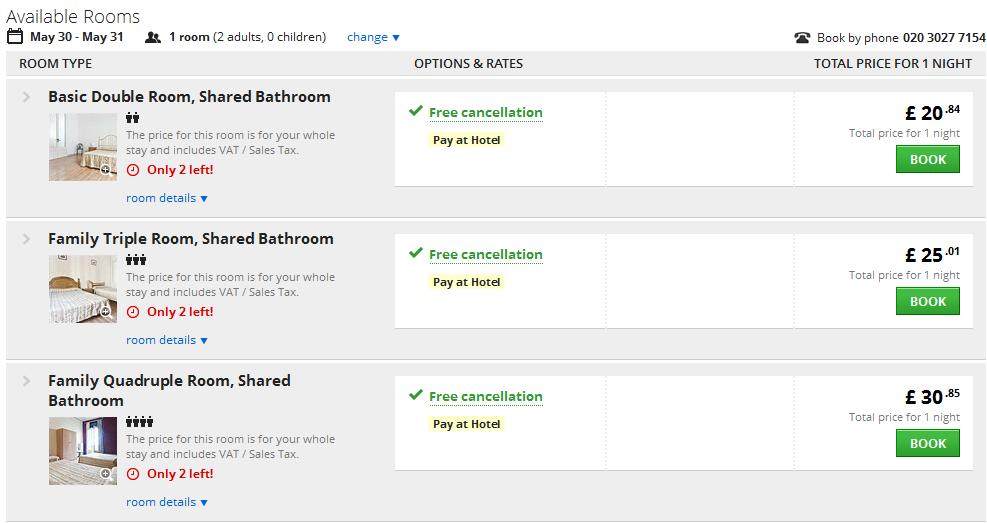The height and width of the screenshot is (523, 987).
Task: Click the calendar icon beside May 30 - May 31
Action: tap(14, 37)
